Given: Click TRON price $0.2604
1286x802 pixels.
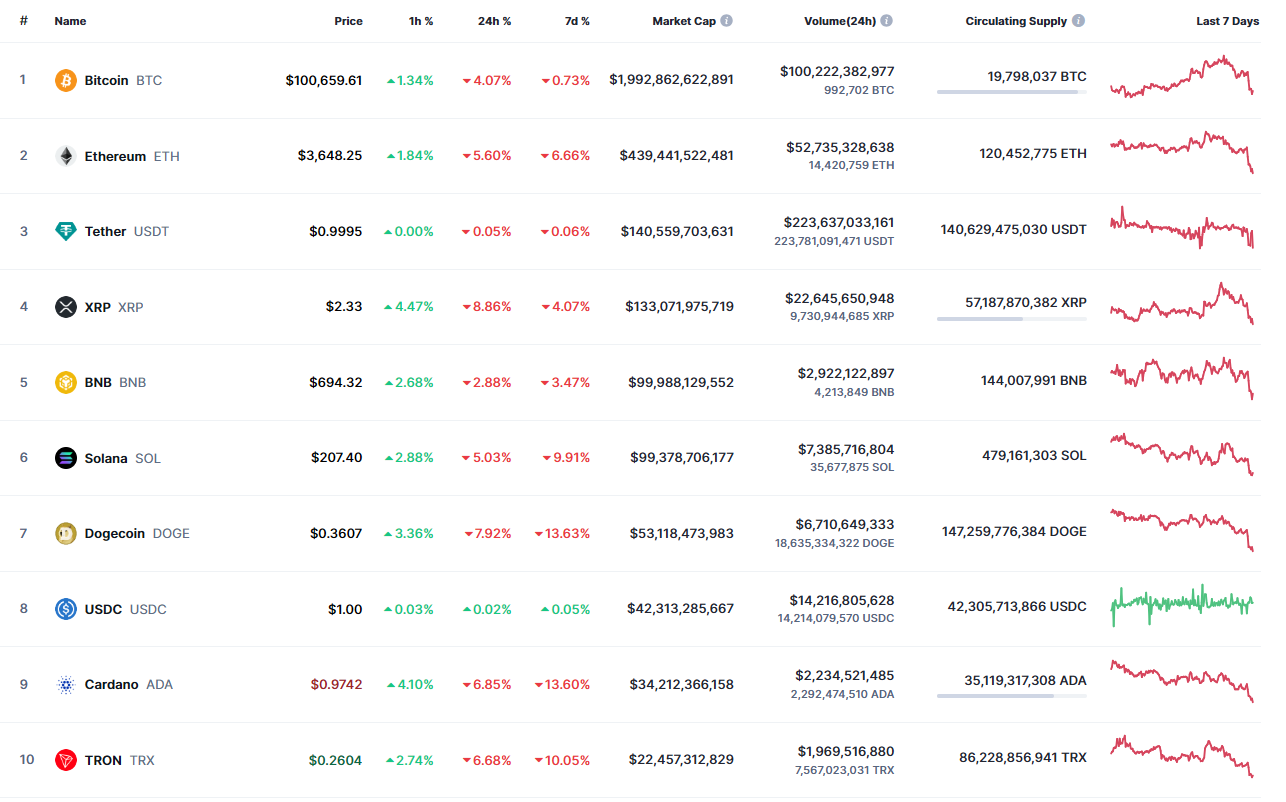Looking at the screenshot, I should click(x=336, y=760).
